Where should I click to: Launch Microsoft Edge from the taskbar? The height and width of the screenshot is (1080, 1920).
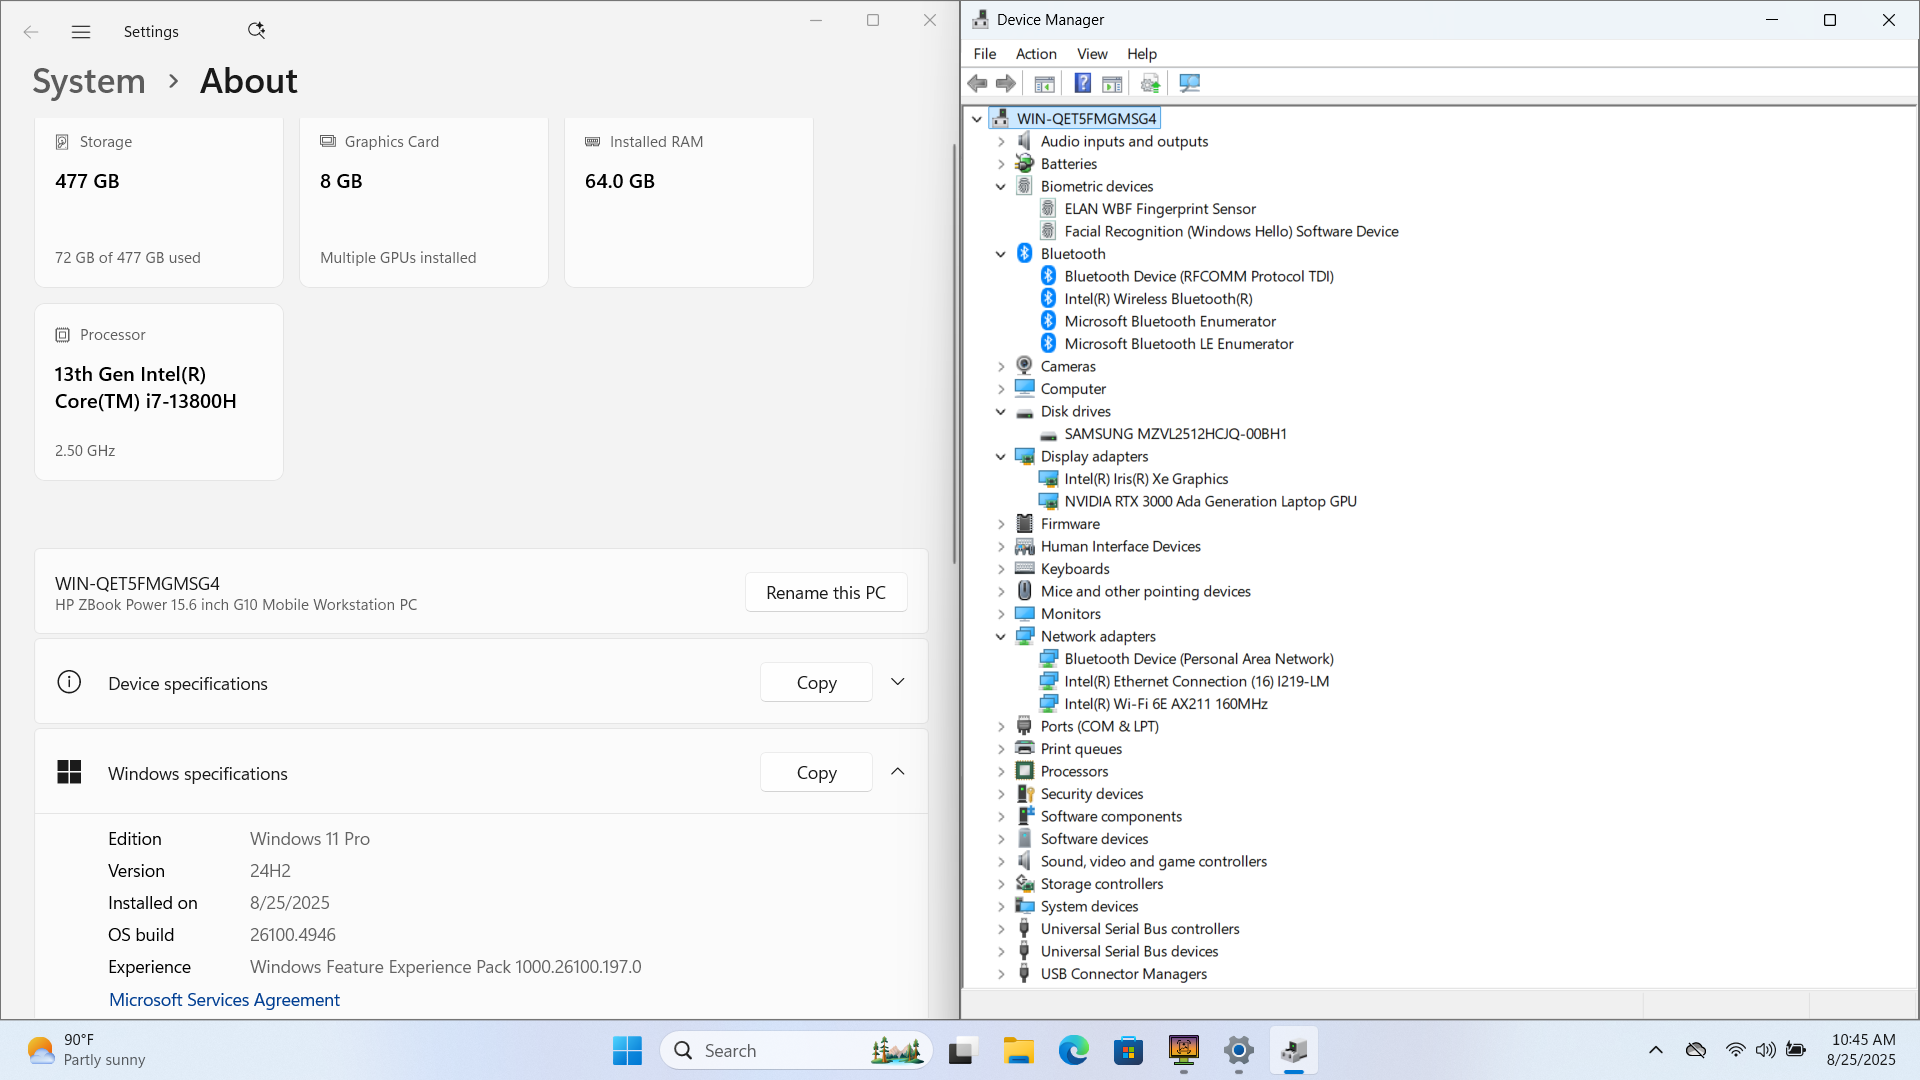[1073, 1050]
